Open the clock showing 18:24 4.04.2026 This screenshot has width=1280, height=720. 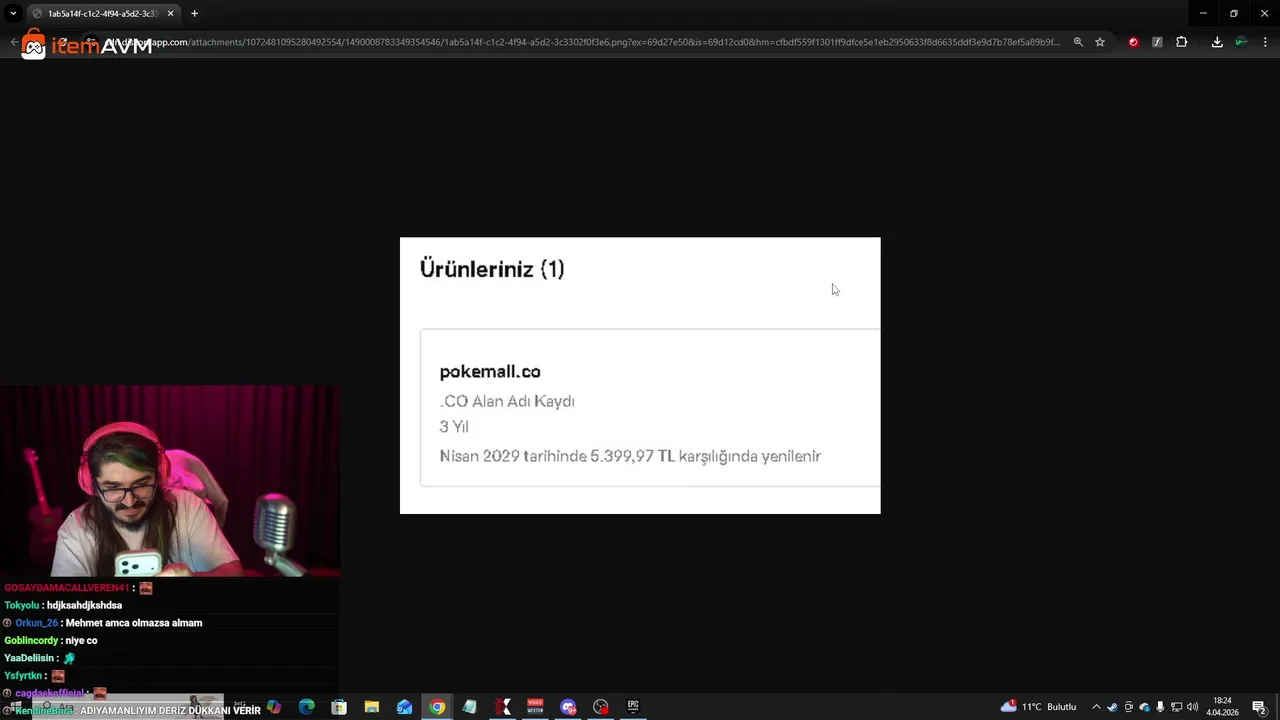(1222, 707)
